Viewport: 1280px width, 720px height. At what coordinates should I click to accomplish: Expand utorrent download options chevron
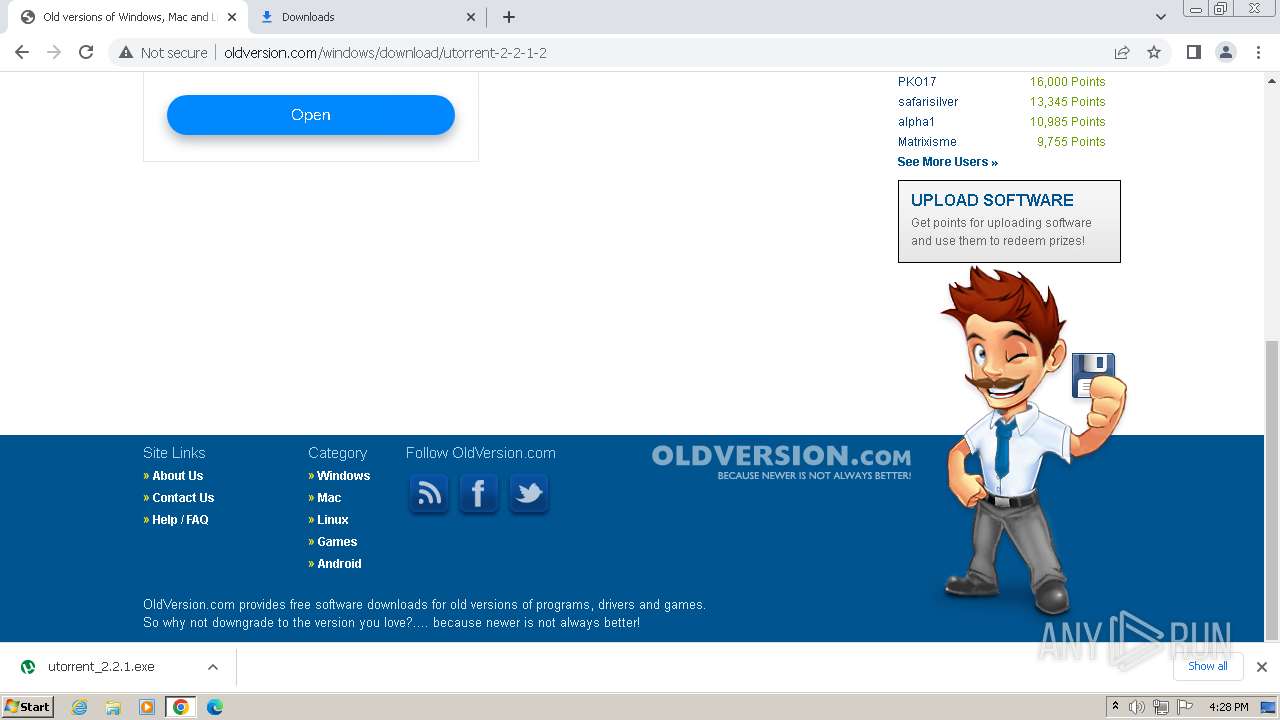pyautogui.click(x=212, y=667)
